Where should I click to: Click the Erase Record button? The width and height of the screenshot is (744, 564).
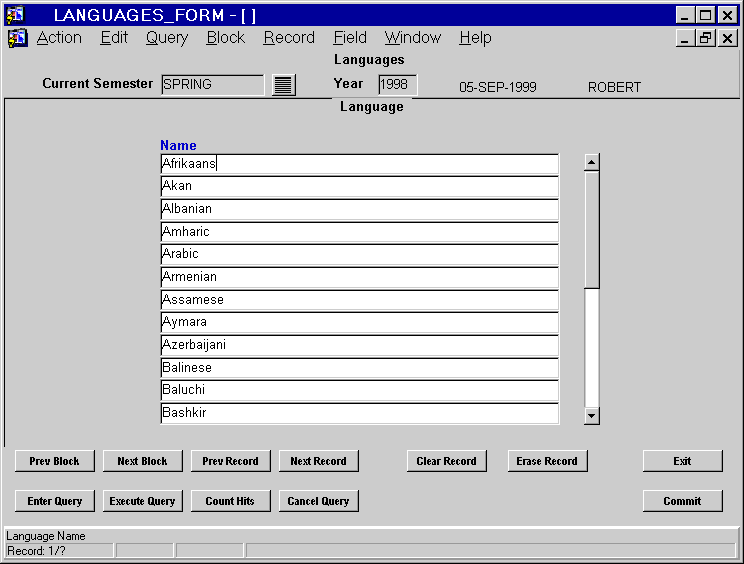[x=548, y=461]
